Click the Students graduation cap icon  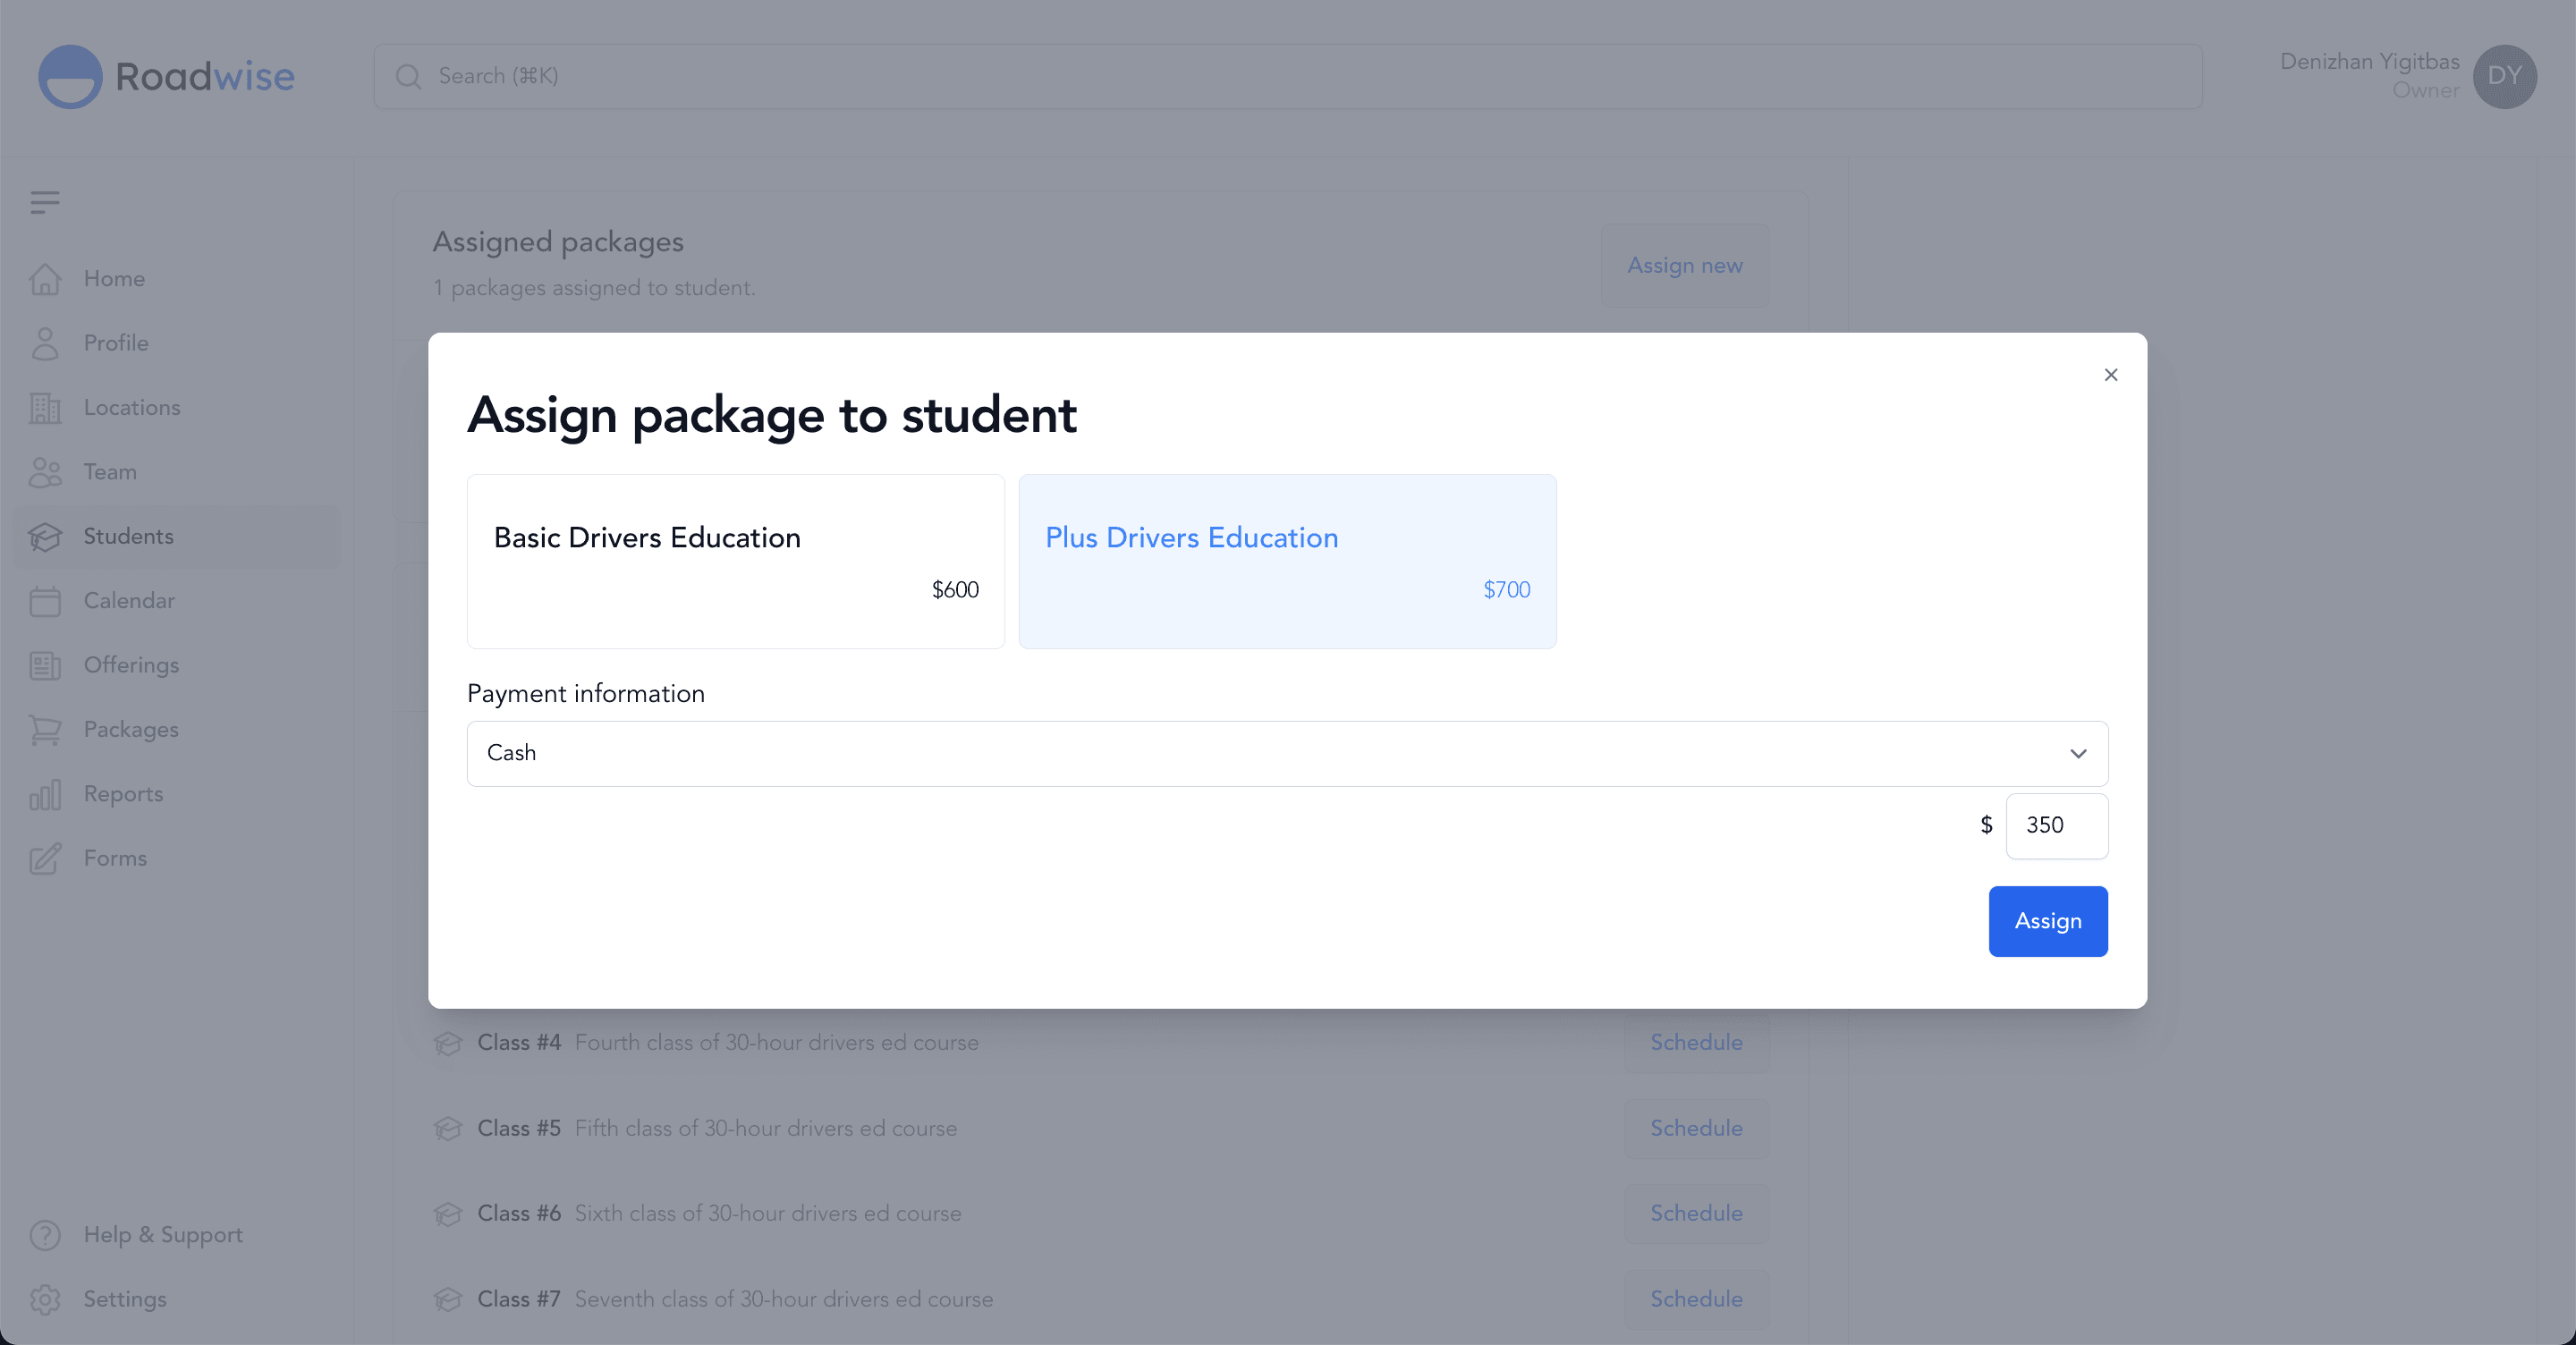pos(45,537)
